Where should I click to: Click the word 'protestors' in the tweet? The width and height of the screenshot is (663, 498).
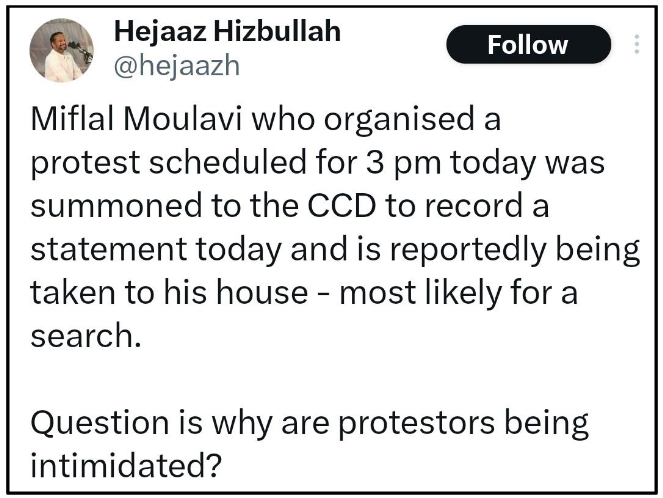(x=416, y=423)
